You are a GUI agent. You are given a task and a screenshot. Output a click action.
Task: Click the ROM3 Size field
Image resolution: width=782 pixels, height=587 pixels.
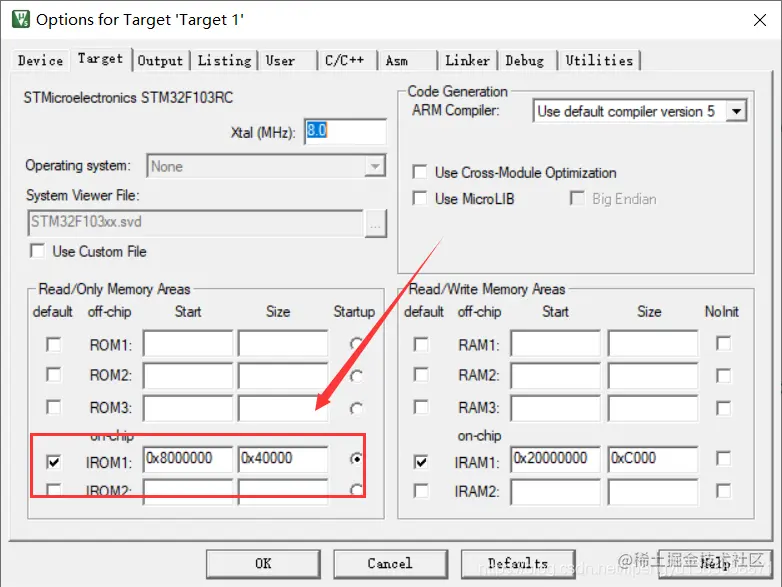pyautogui.click(x=283, y=408)
